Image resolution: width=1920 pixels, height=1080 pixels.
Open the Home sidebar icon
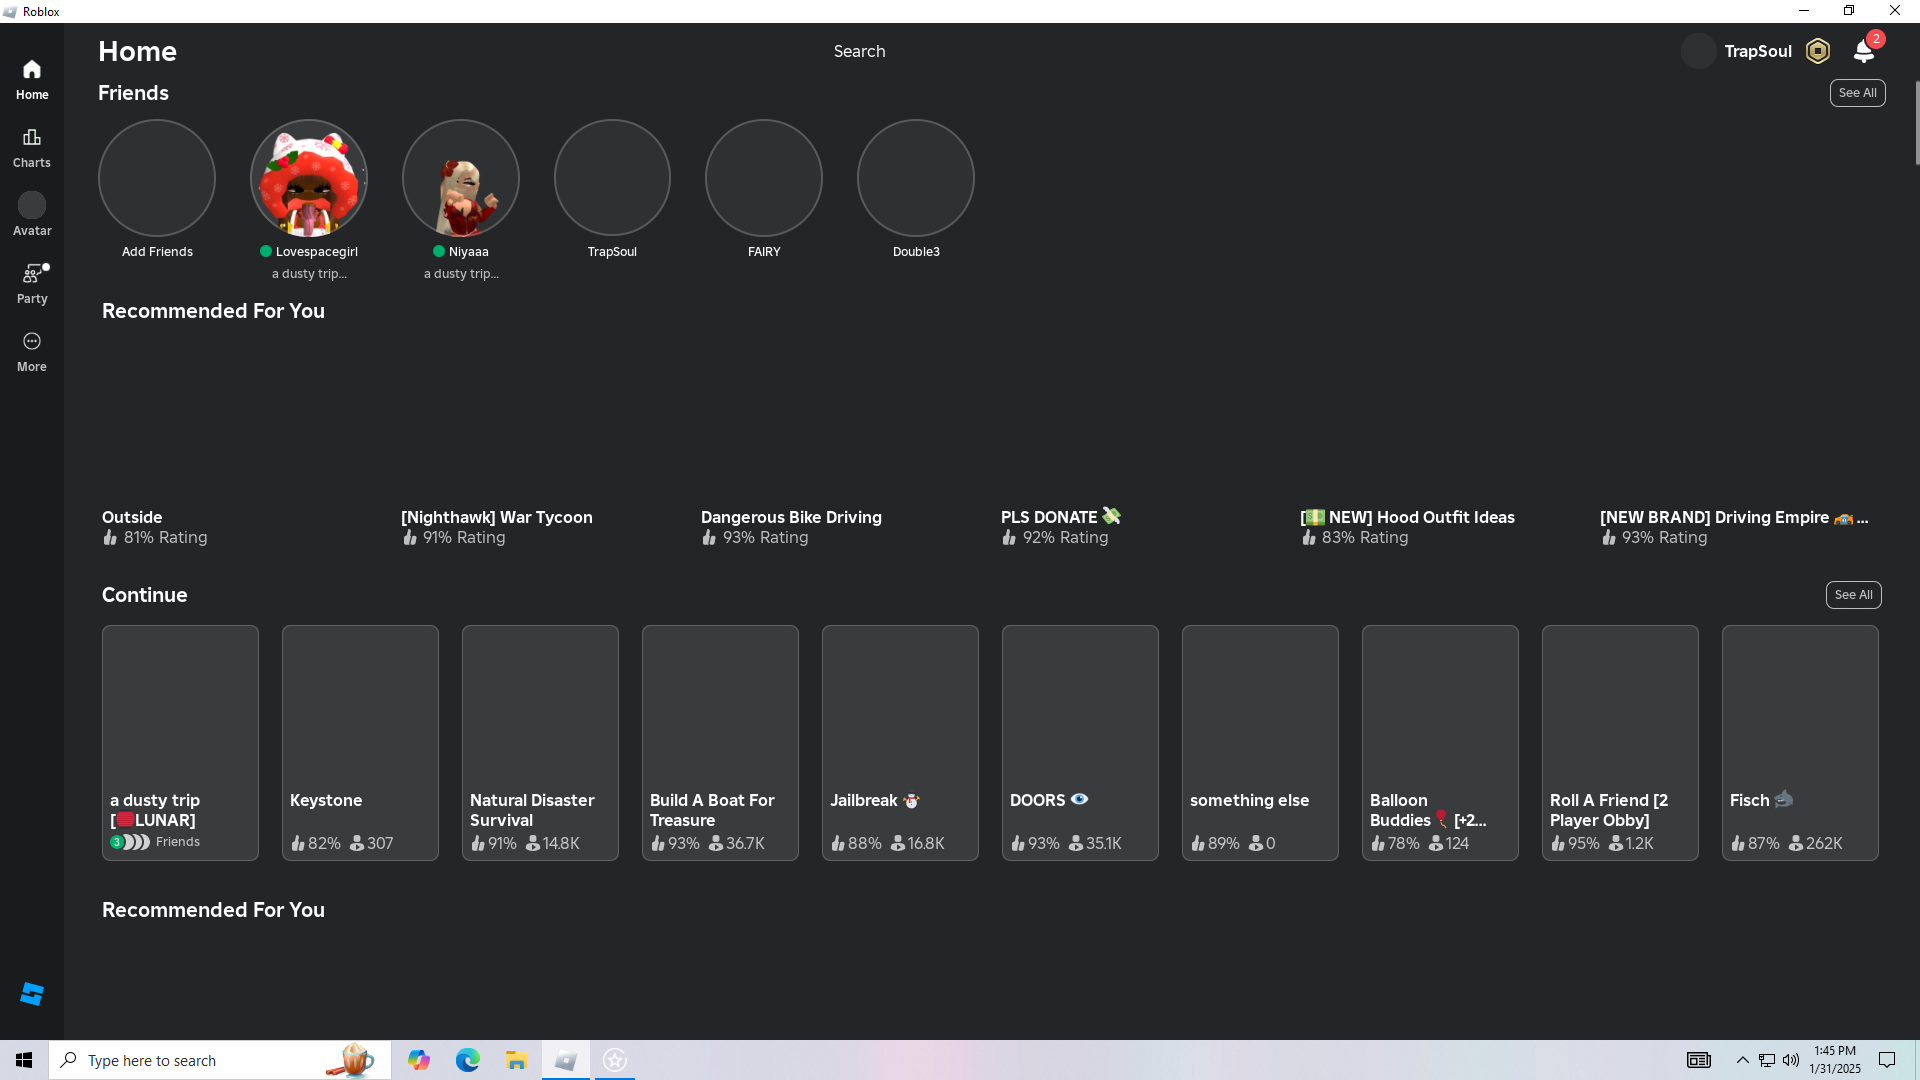click(x=32, y=80)
